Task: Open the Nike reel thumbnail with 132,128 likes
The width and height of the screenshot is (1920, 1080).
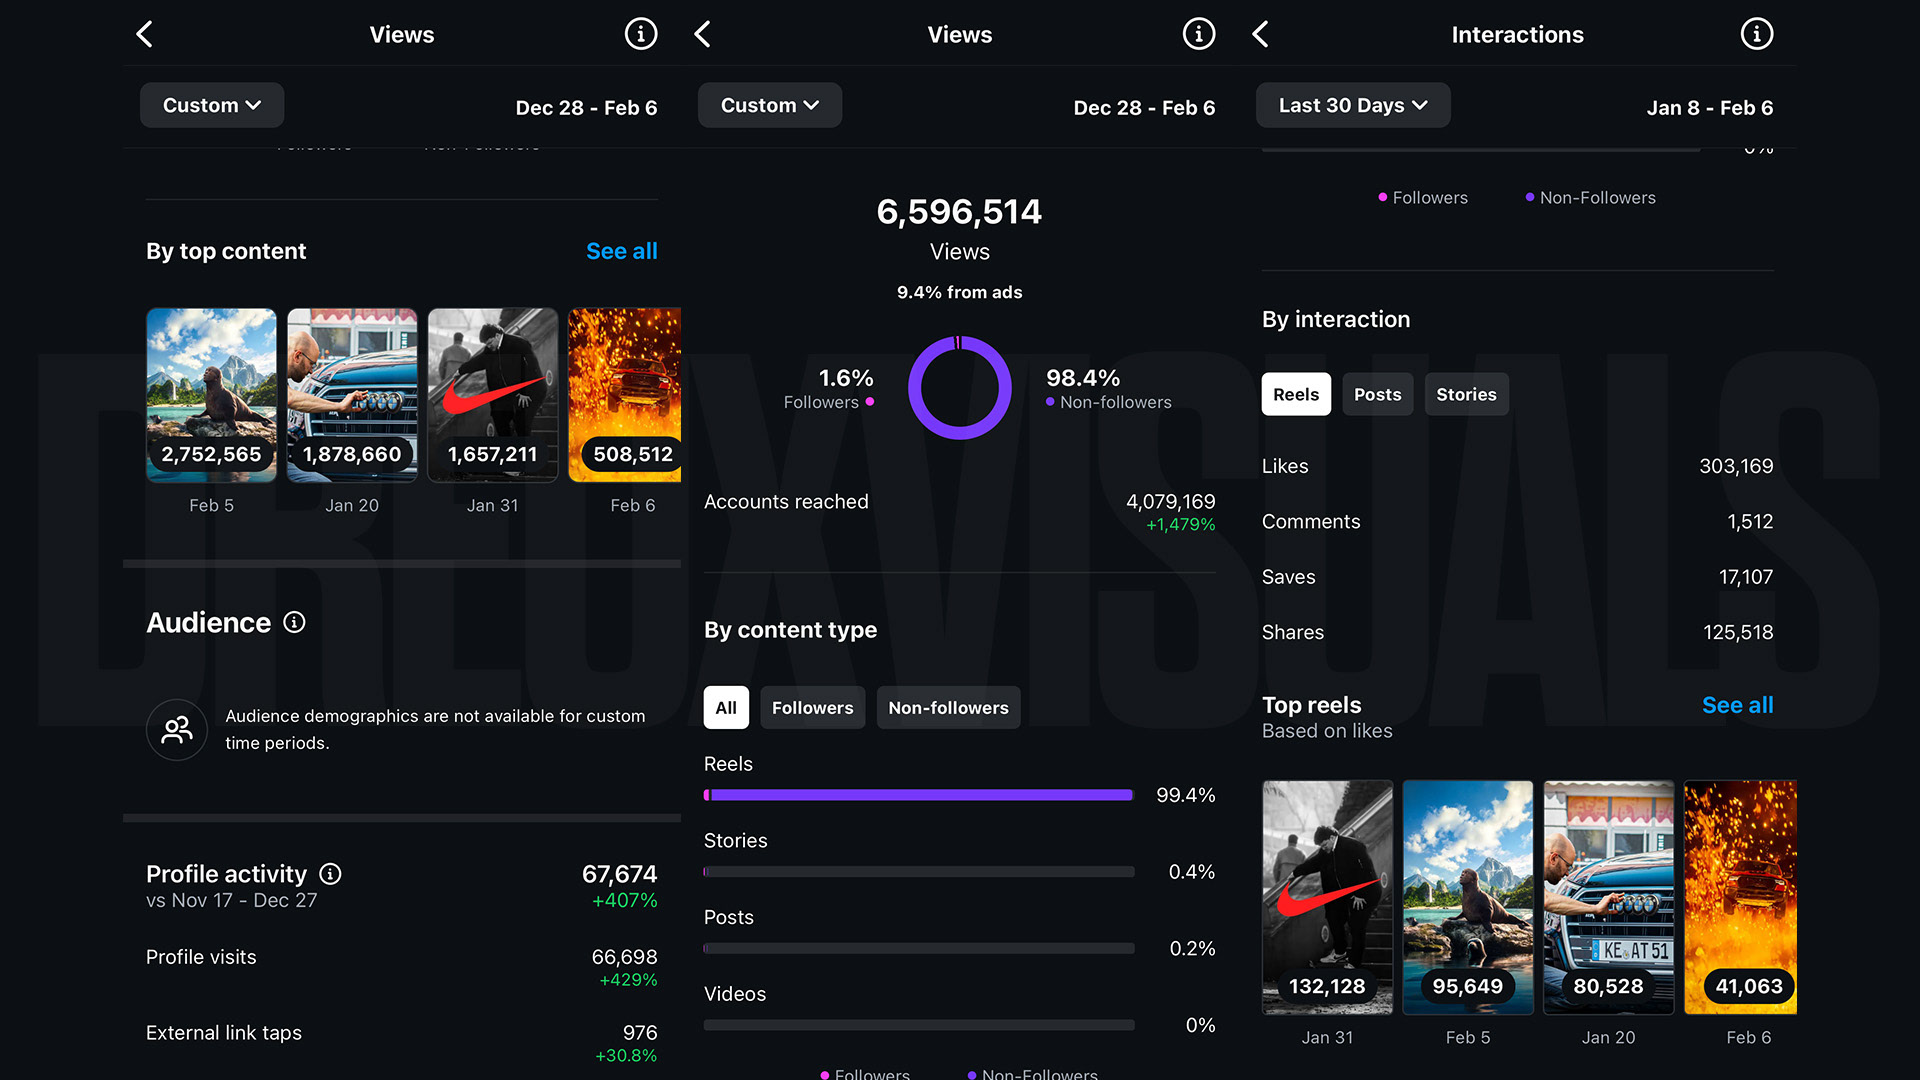Action: coord(1327,897)
